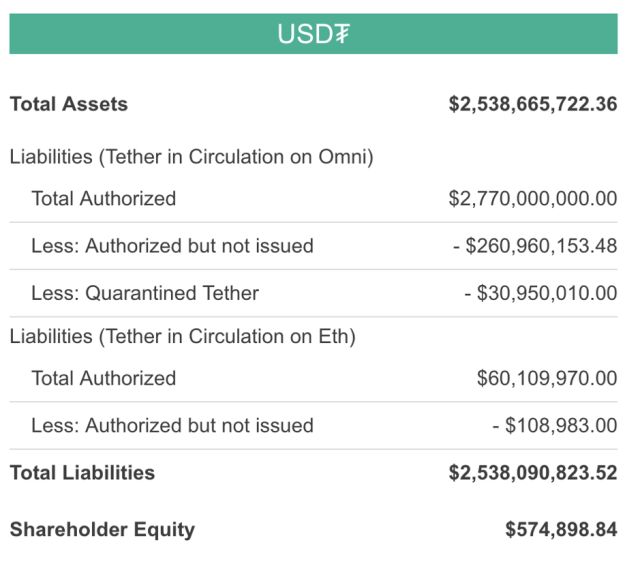Image resolution: width=640 pixels, height=568 pixels.
Task: Click the $574,898.84 shareholder equity value
Action: [x=561, y=529]
